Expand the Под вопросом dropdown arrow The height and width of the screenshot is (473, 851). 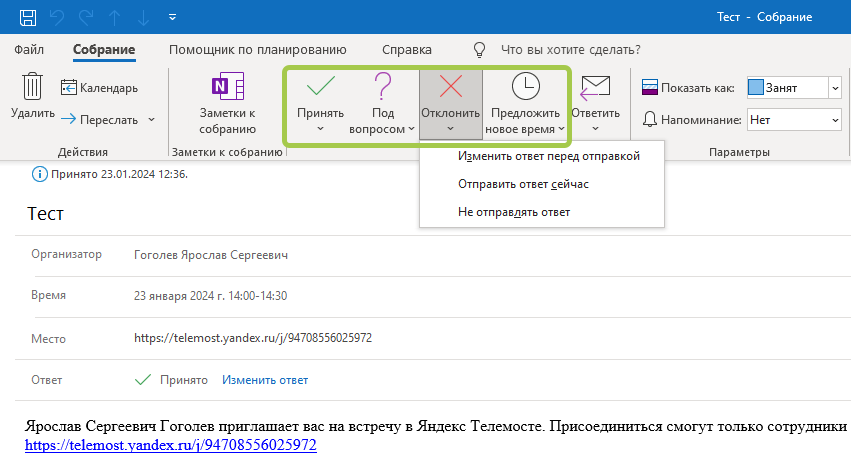click(411, 129)
